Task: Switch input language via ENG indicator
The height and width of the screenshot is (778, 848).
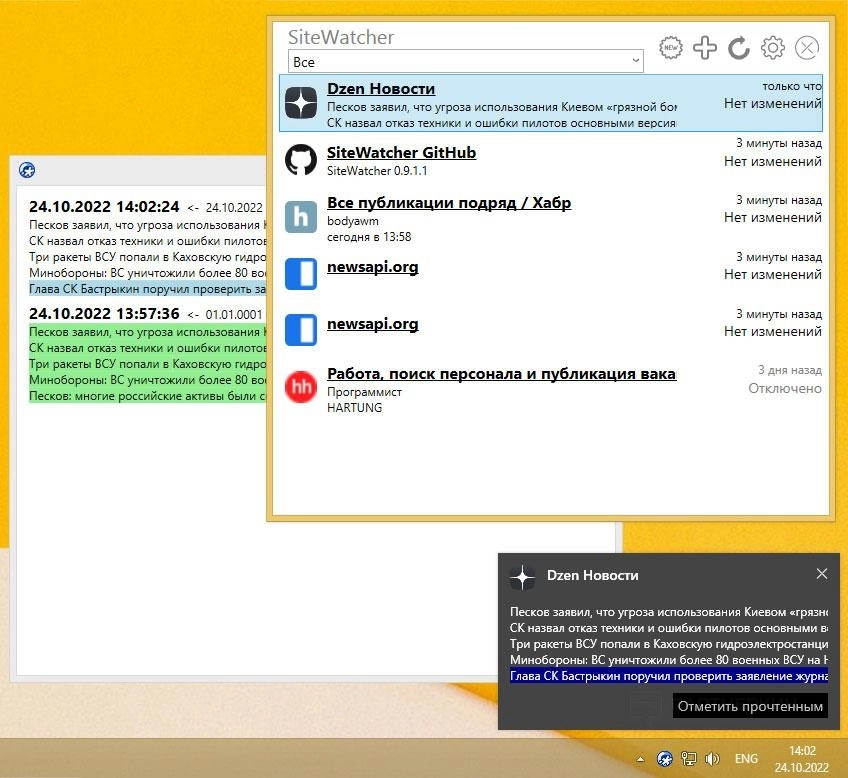Action: point(746,758)
